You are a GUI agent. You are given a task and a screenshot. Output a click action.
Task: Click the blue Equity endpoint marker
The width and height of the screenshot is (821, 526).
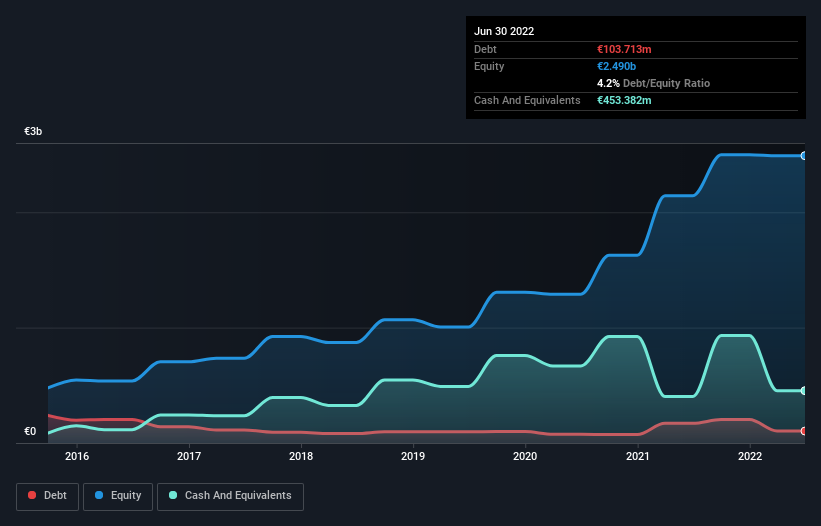click(x=804, y=156)
